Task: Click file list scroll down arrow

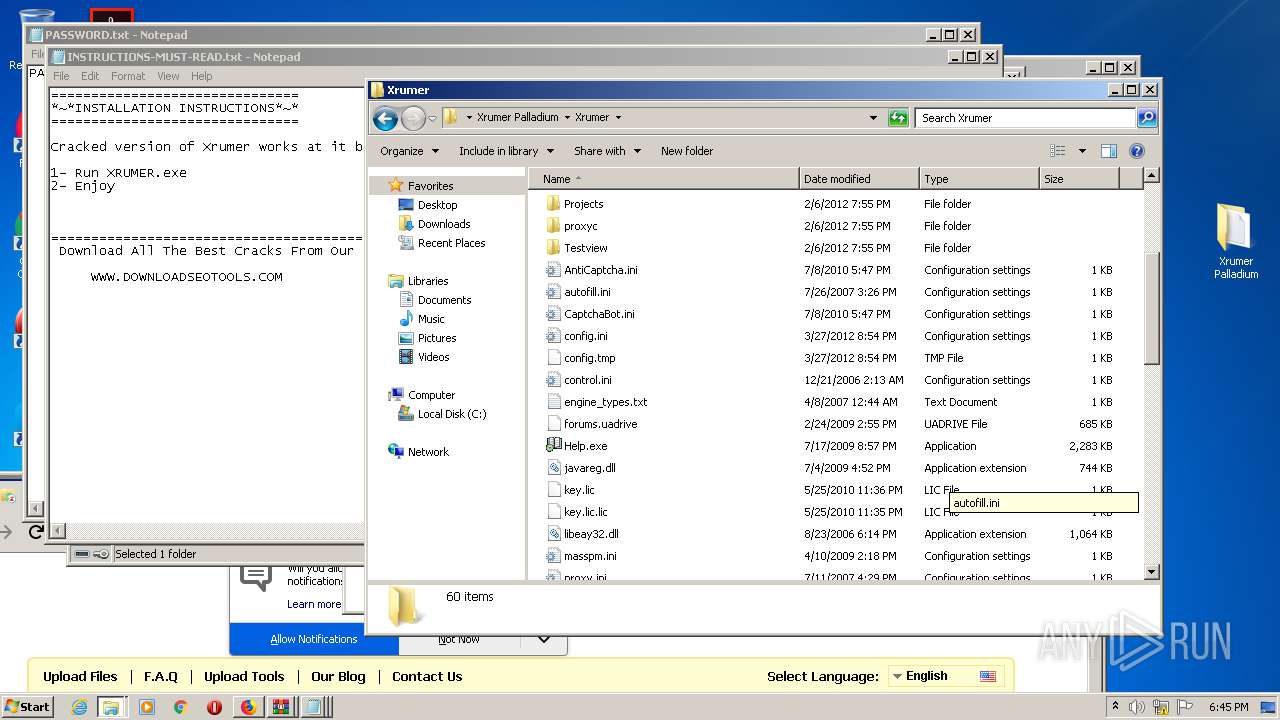Action: (x=1151, y=572)
